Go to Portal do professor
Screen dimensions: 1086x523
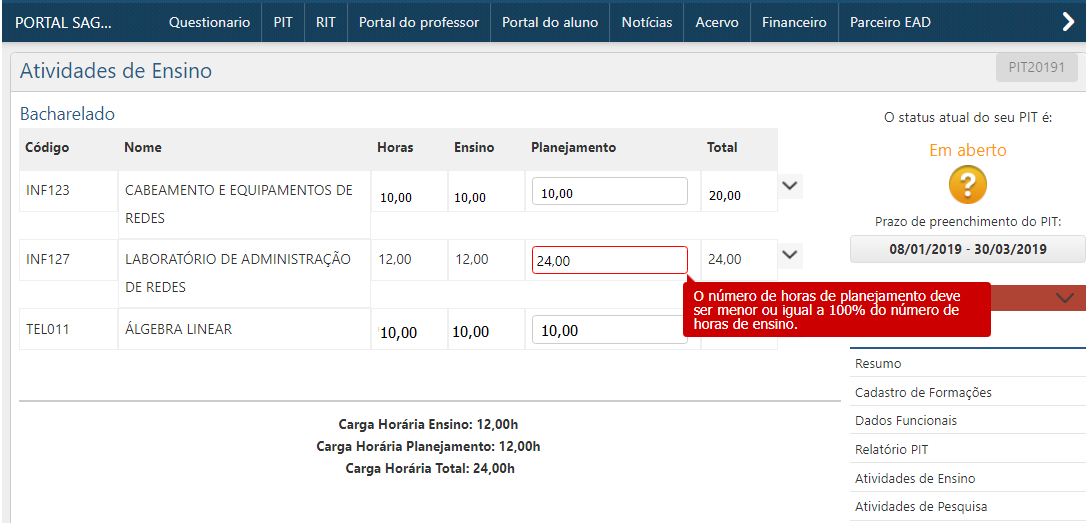418,22
